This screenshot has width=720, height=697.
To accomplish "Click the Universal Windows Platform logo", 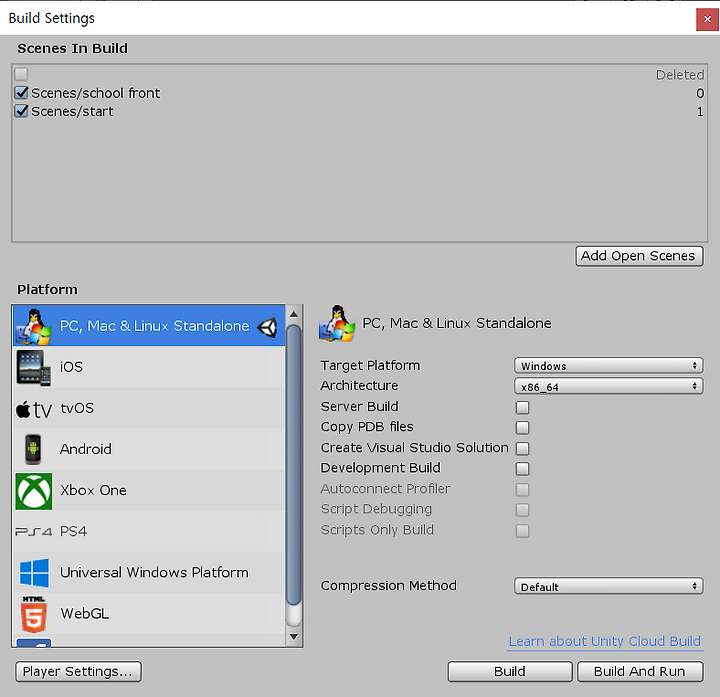I will [x=34, y=573].
